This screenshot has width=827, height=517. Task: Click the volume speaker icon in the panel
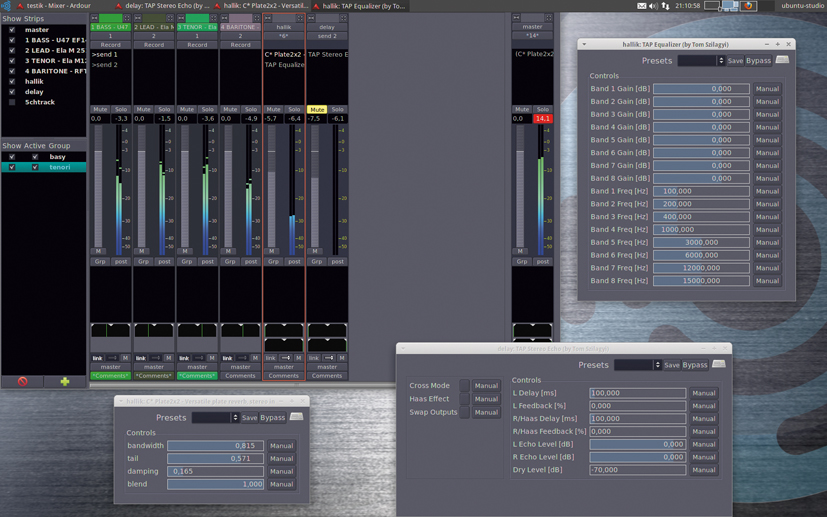653,6
